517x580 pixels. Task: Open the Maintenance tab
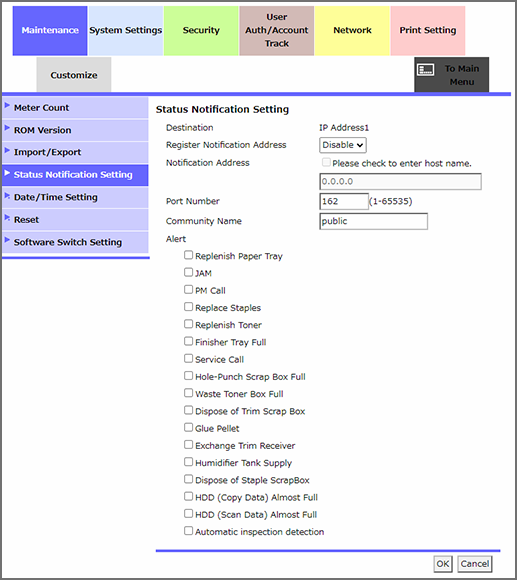(50, 31)
